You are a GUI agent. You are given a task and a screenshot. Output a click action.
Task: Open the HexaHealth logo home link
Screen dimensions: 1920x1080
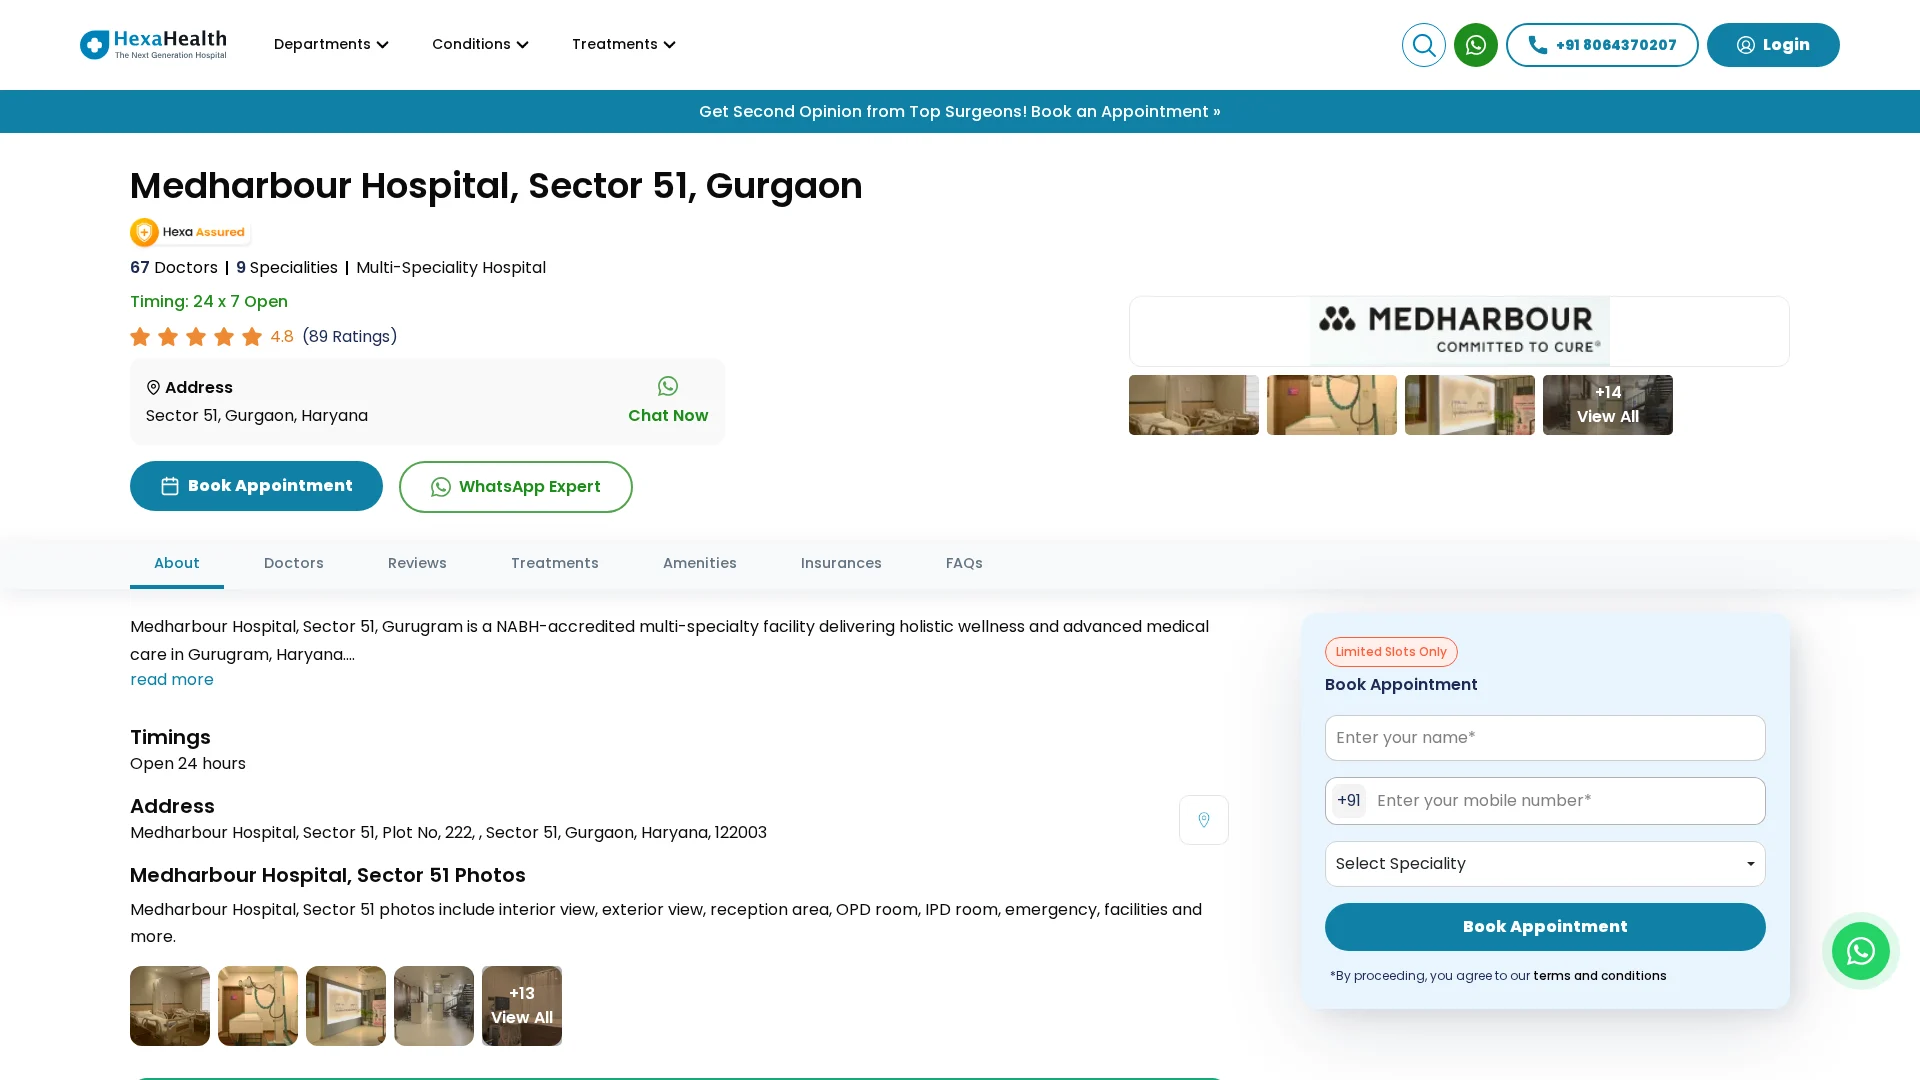tap(153, 45)
